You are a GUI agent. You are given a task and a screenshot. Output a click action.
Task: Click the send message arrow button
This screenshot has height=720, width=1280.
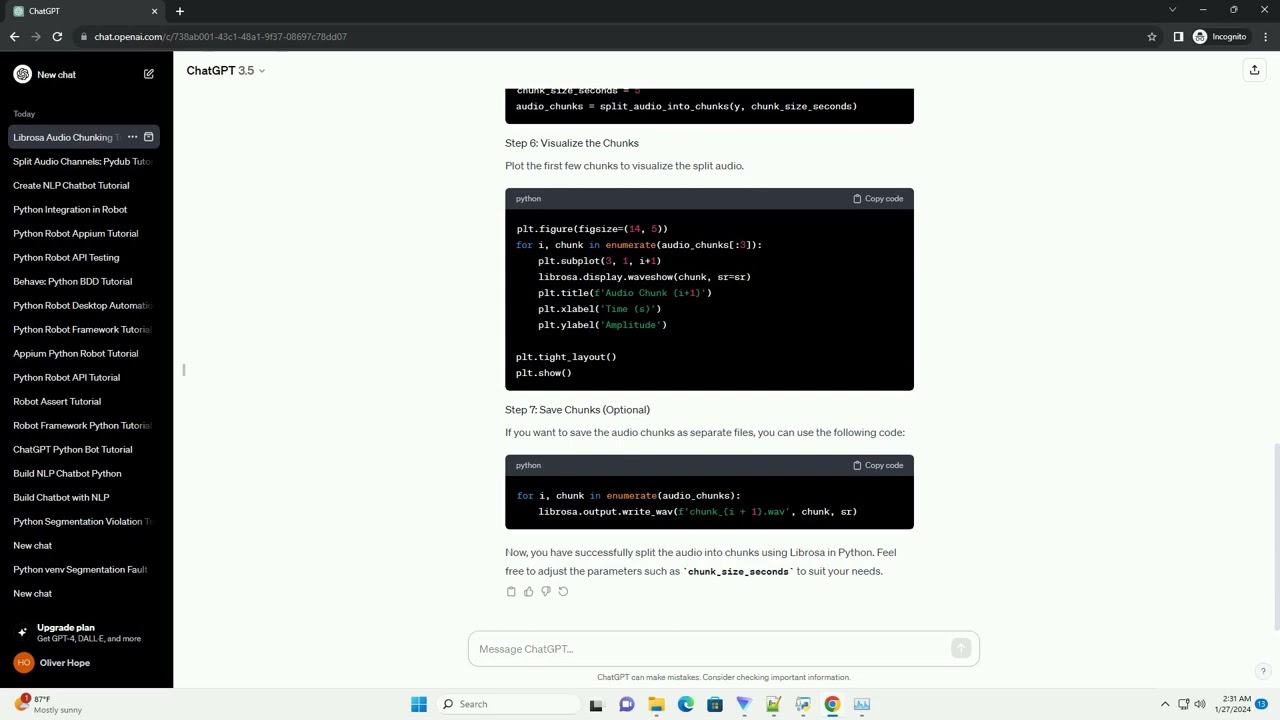point(961,649)
